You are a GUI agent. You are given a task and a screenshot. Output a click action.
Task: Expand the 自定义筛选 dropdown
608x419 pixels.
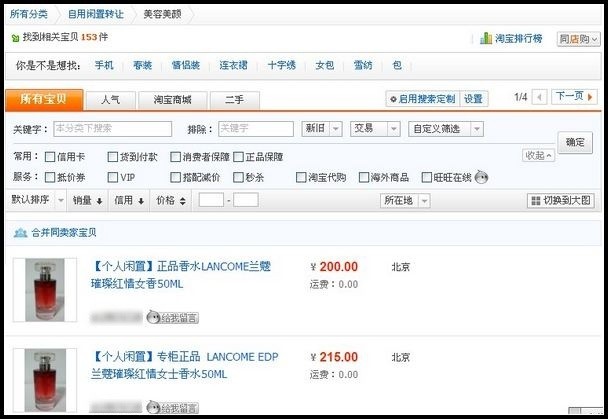(446, 129)
